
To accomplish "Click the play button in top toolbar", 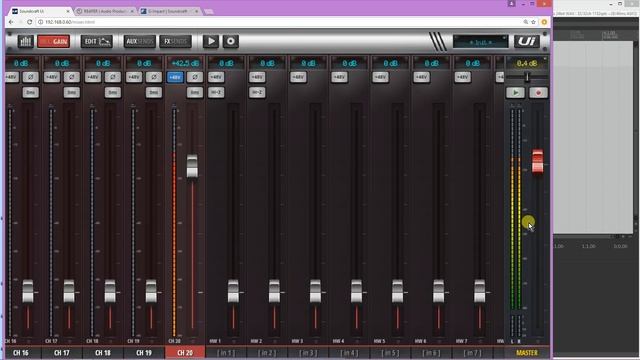I will (211, 41).
